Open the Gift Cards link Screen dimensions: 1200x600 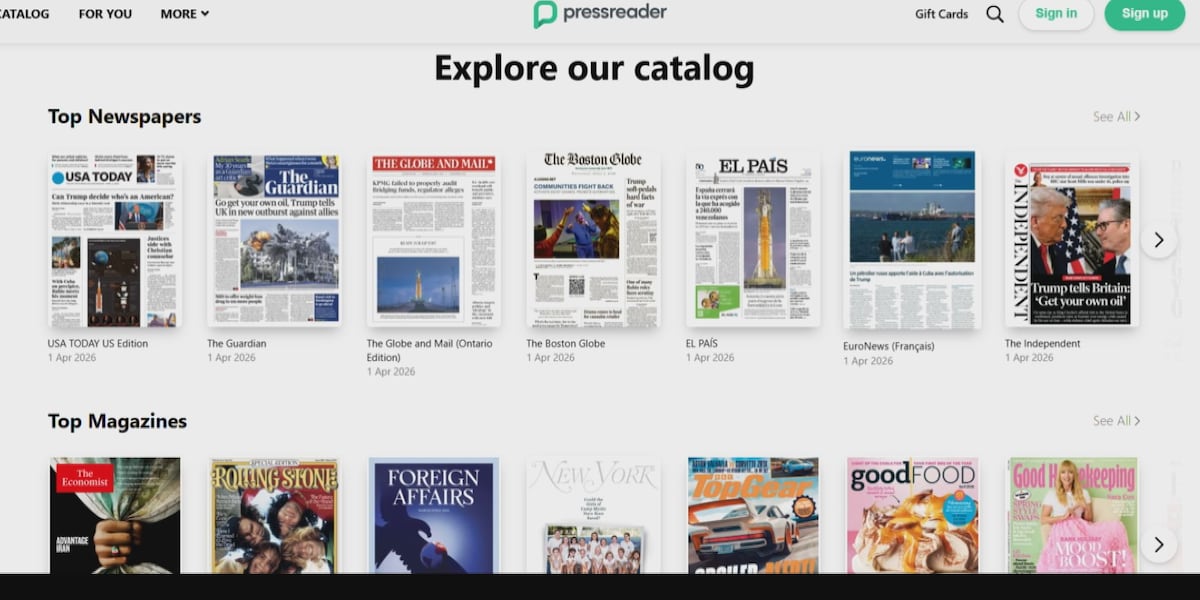941,14
